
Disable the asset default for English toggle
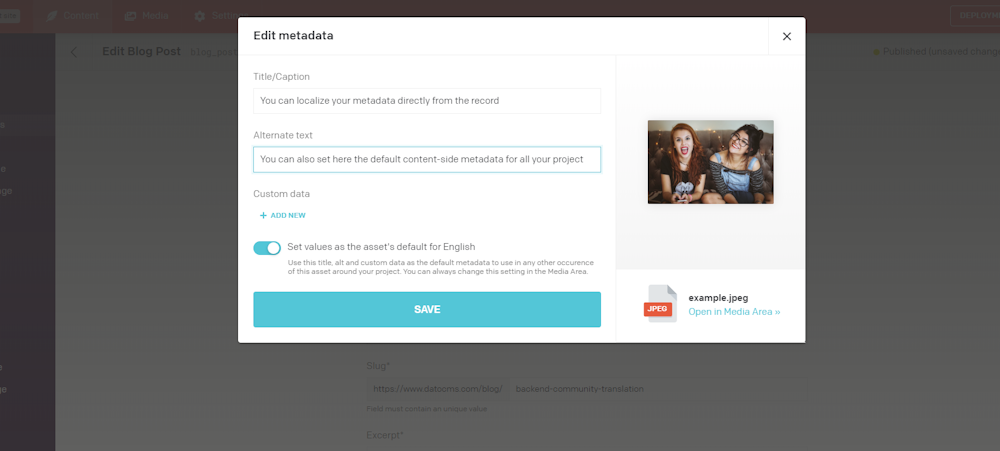coord(267,248)
